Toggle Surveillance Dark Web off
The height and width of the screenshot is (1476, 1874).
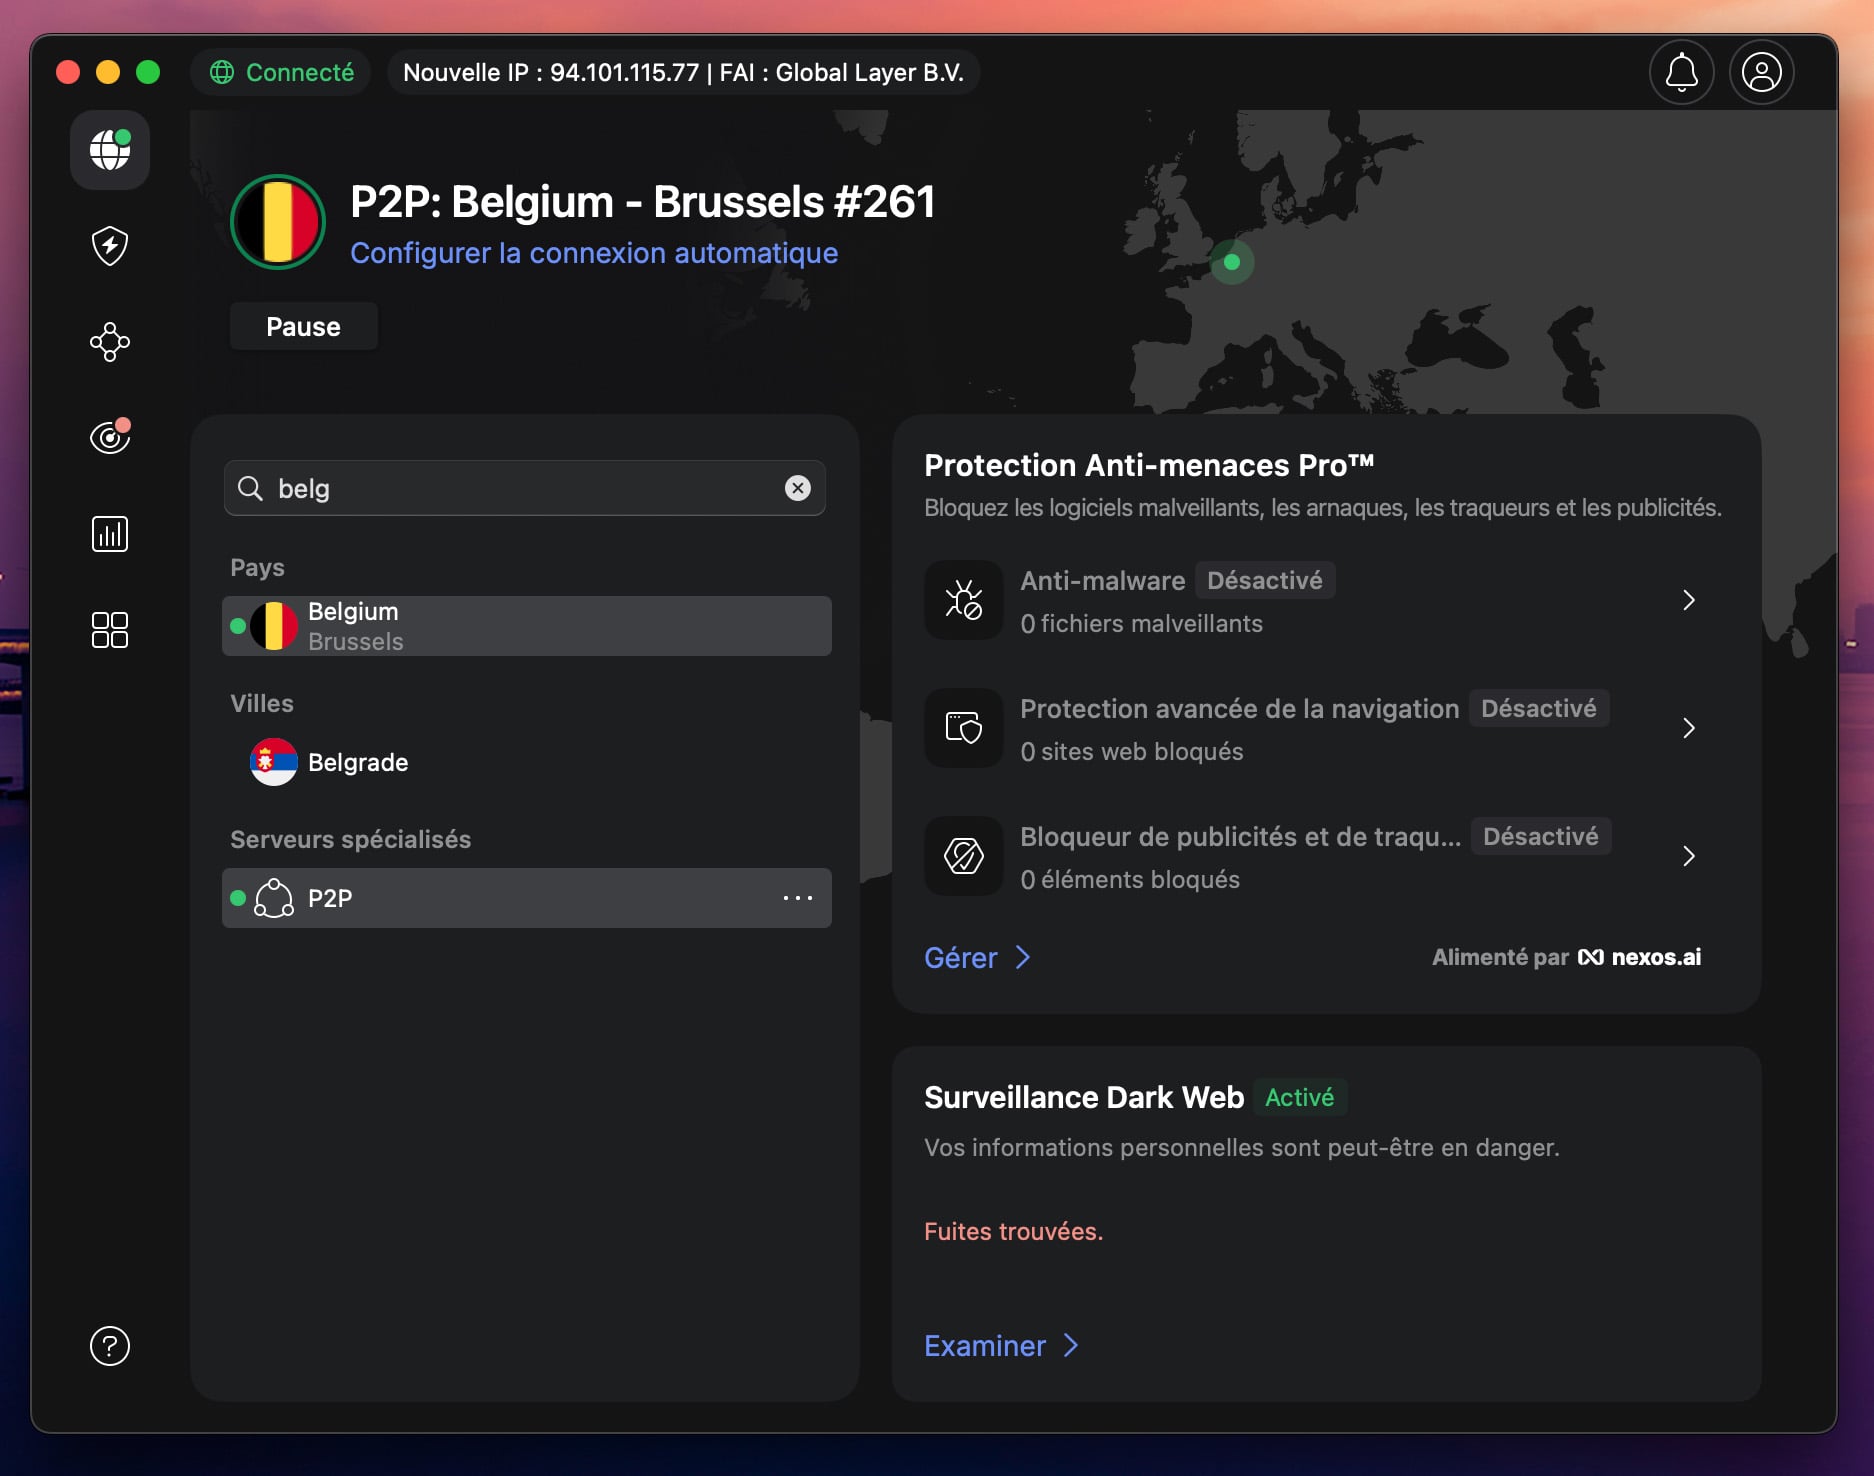(1300, 1097)
